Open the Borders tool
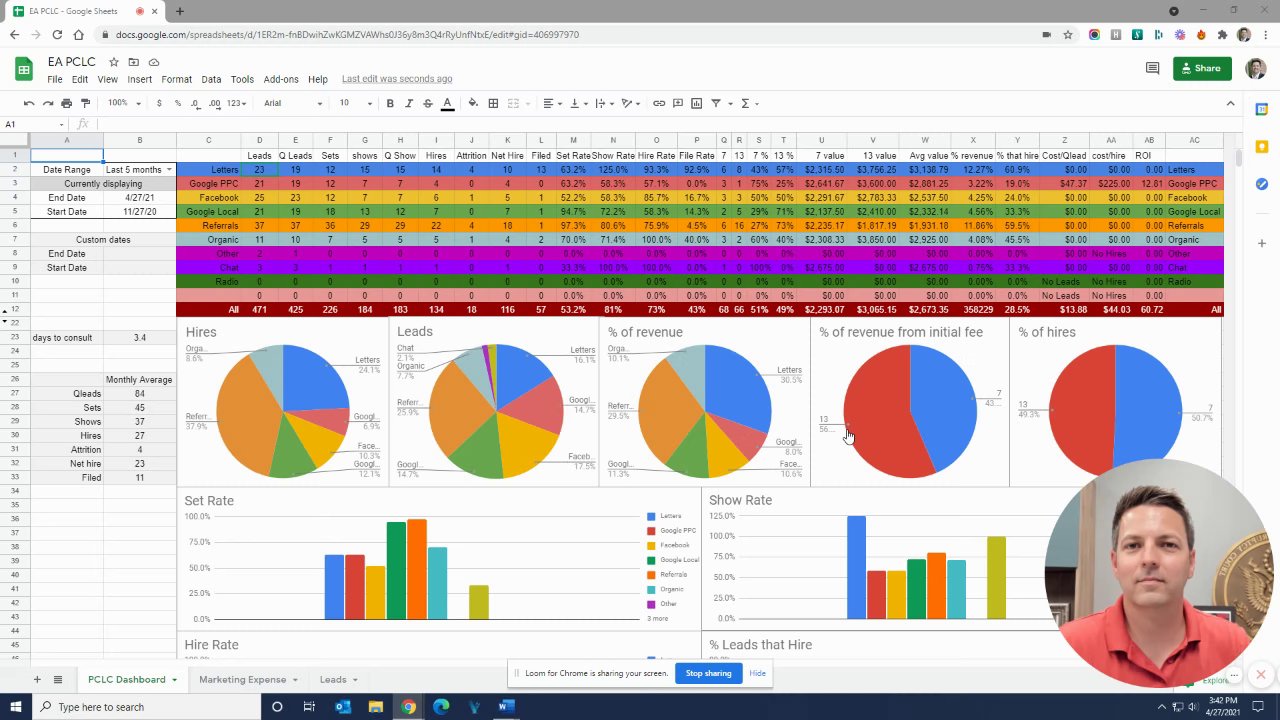1280x720 pixels. point(493,103)
